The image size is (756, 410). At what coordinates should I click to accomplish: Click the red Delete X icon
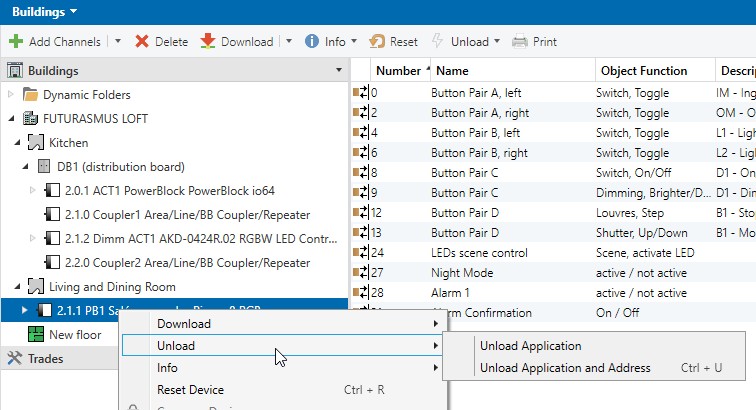[x=142, y=42]
